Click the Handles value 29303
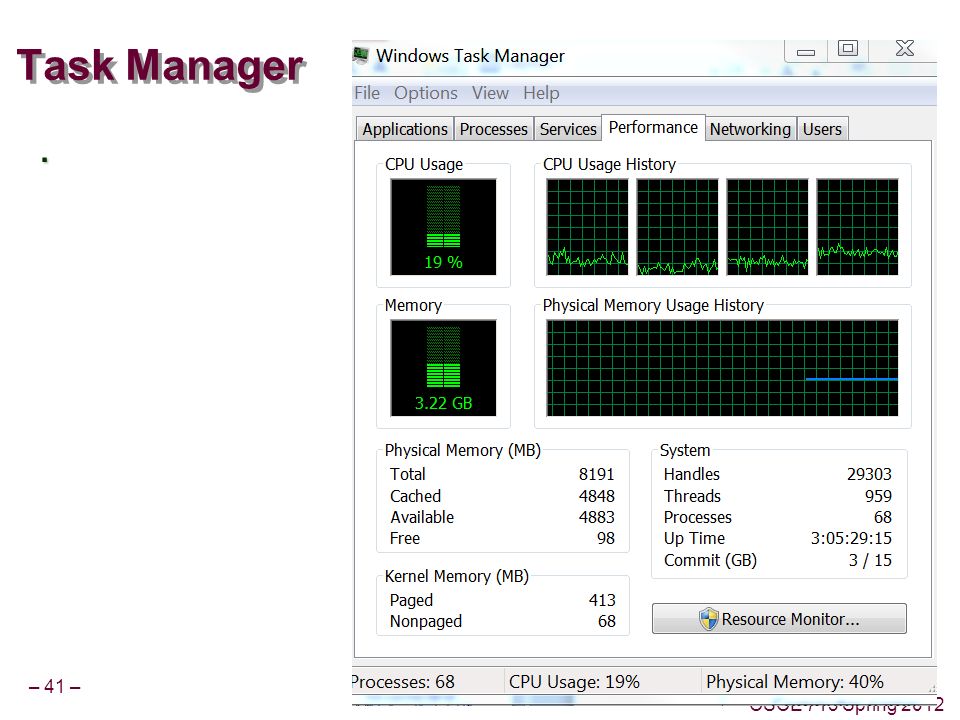 [x=869, y=474]
